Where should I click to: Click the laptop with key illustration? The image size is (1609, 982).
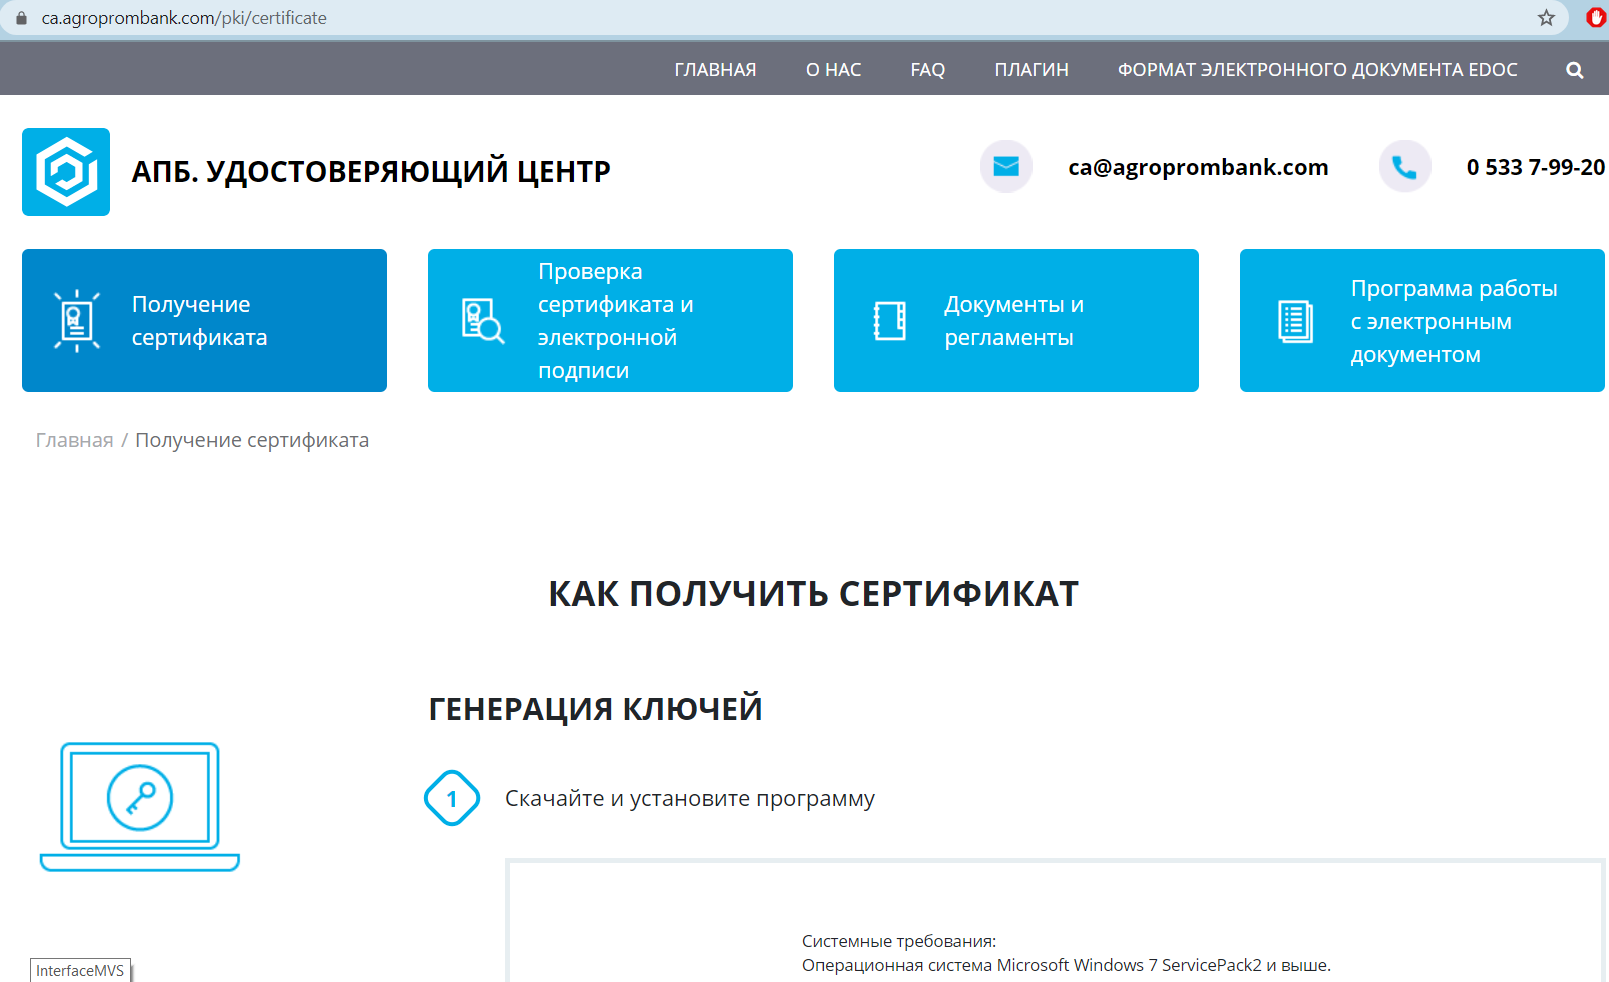[140, 807]
